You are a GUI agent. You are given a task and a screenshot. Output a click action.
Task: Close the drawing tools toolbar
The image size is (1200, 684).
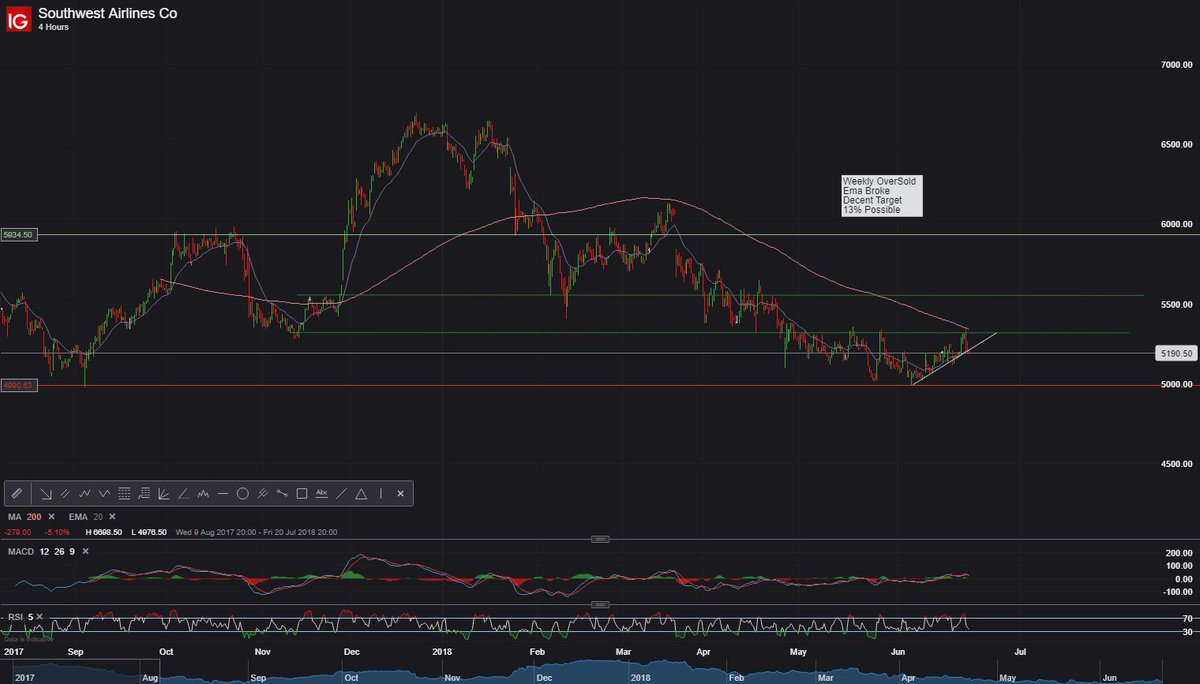tap(400, 494)
